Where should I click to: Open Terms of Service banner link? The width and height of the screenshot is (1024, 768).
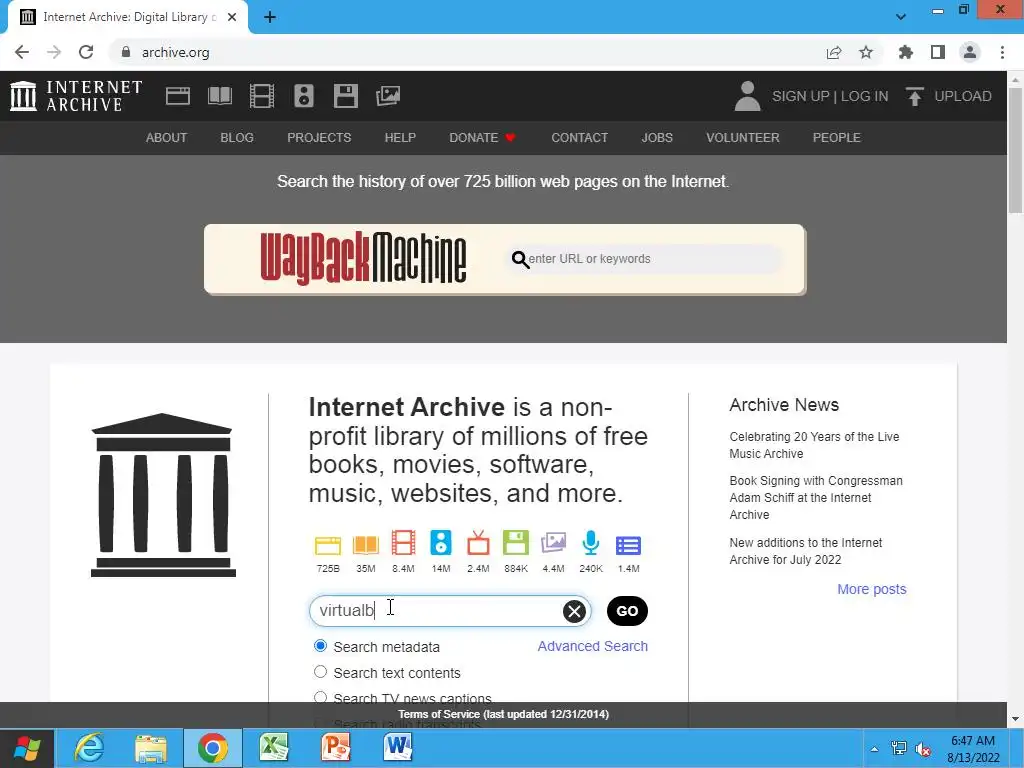[x=504, y=714]
